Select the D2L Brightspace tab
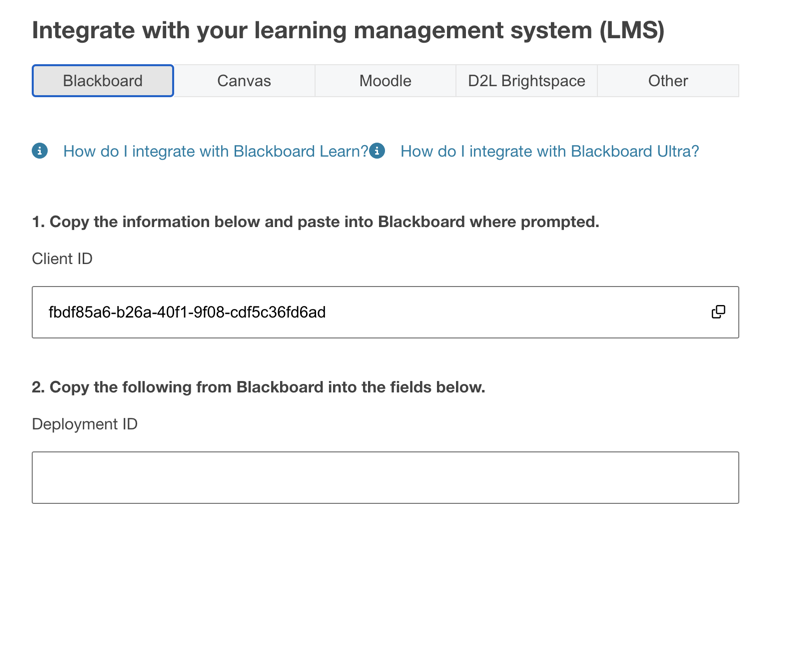Viewport: 800px width, 649px height. [x=526, y=81]
